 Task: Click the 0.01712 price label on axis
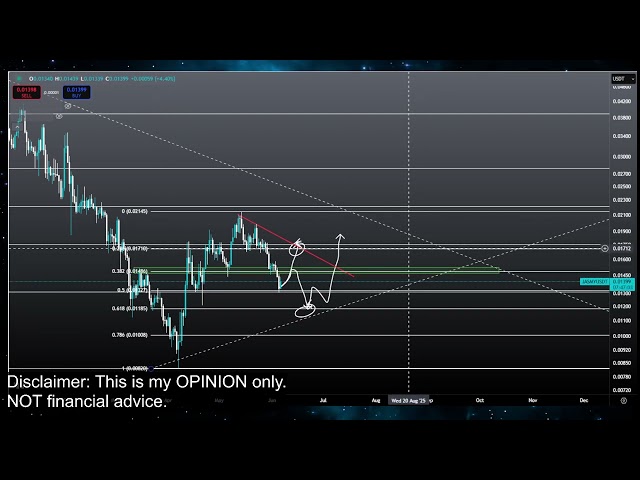pos(621,247)
